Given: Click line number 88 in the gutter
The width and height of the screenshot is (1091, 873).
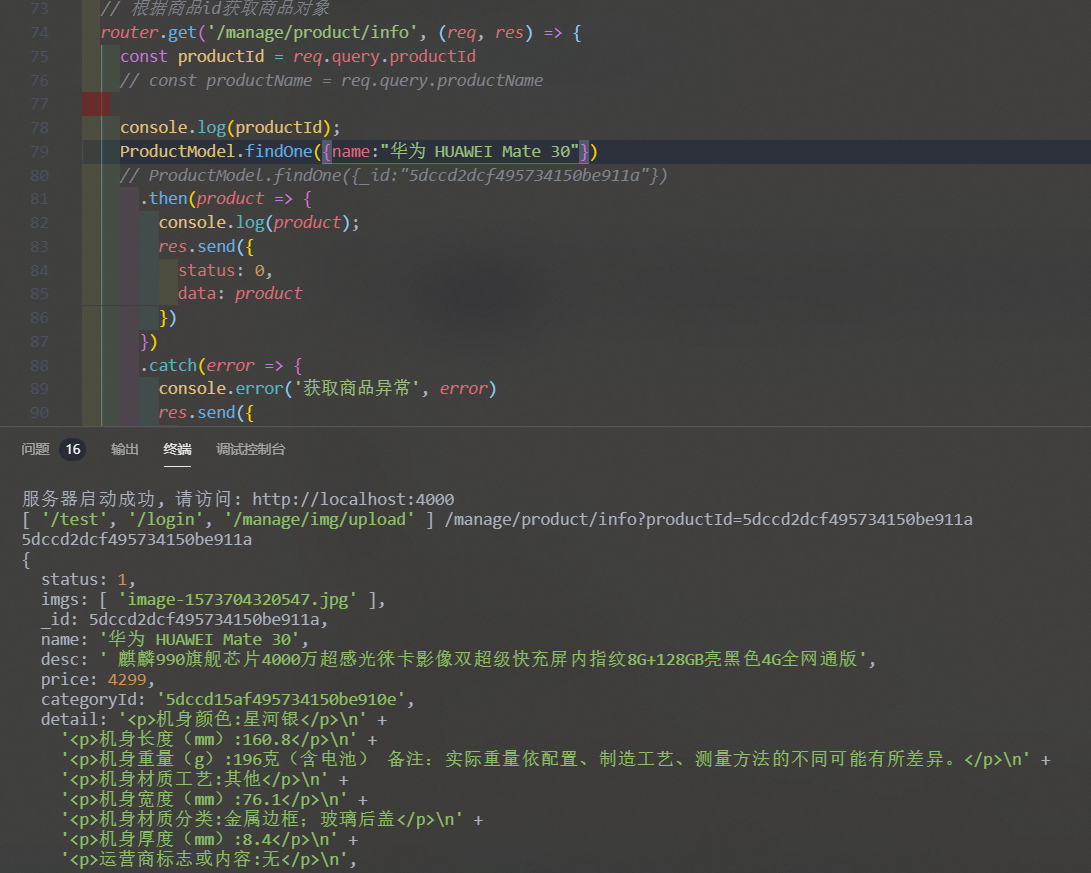Looking at the screenshot, I should (x=38, y=365).
